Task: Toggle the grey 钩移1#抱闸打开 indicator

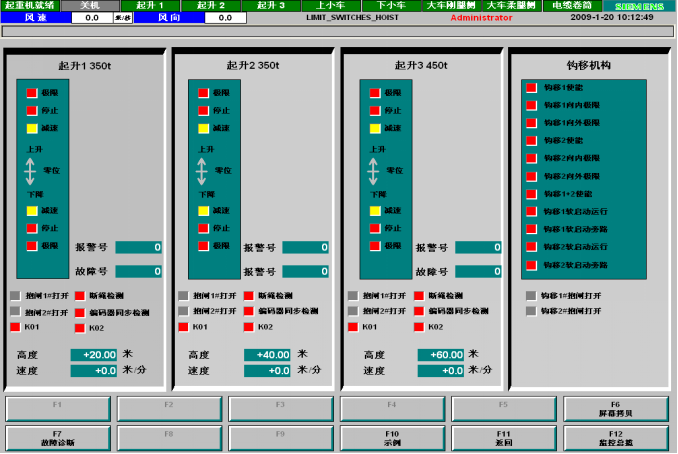Action: (x=531, y=296)
